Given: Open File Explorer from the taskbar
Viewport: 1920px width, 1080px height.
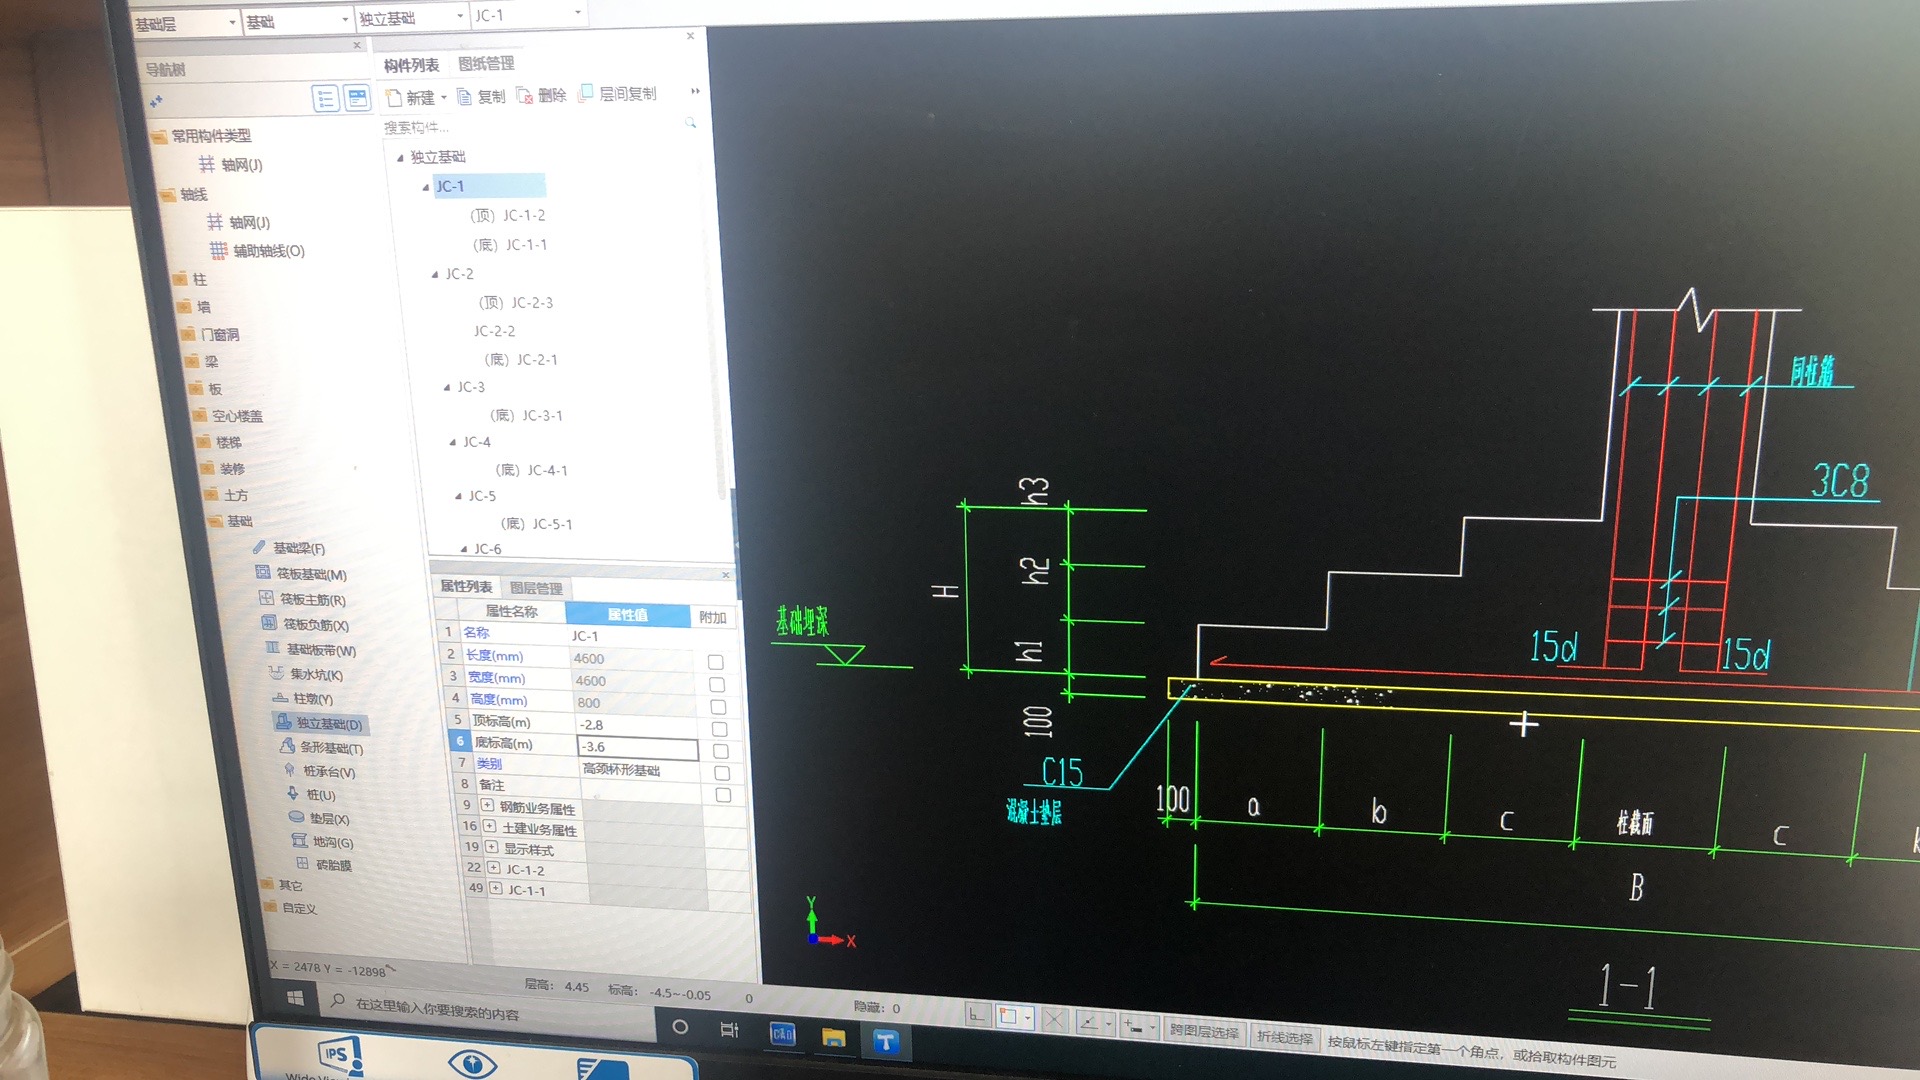Looking at the screenshot, I should (x=834, y=1038).
